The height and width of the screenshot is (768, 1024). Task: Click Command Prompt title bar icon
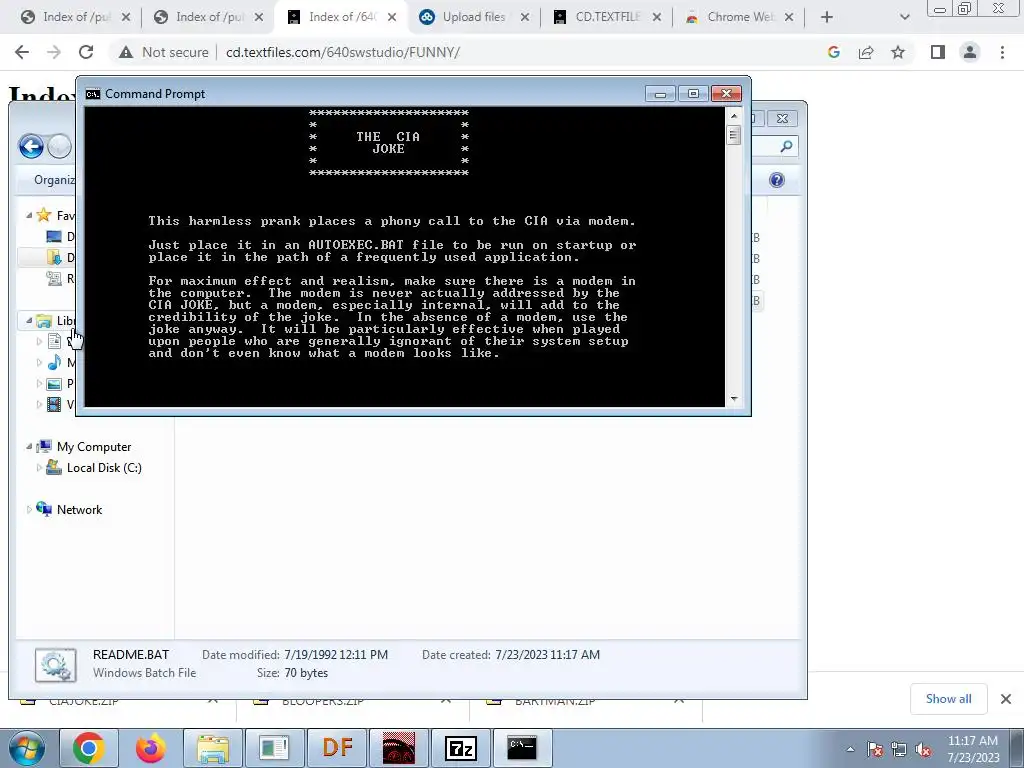click(93, 94)
